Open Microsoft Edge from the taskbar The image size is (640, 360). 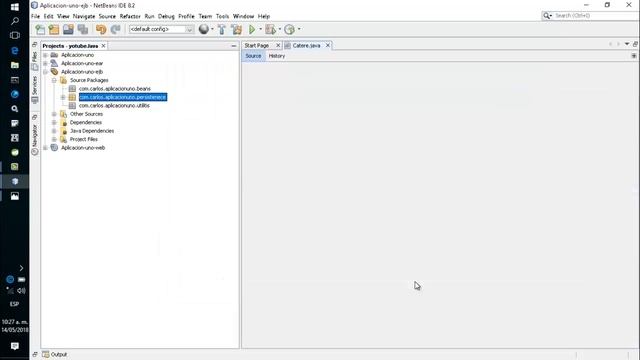(15, 50)
